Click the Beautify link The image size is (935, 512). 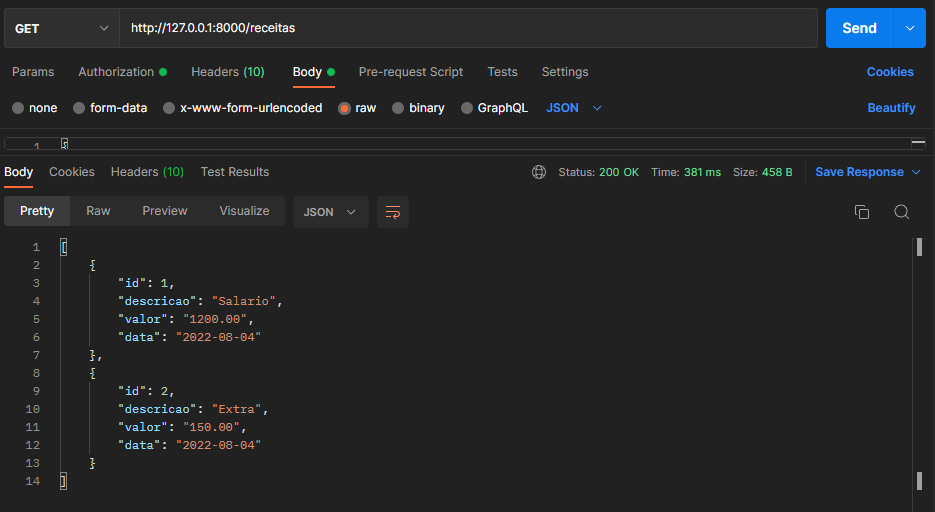(891, 108)
